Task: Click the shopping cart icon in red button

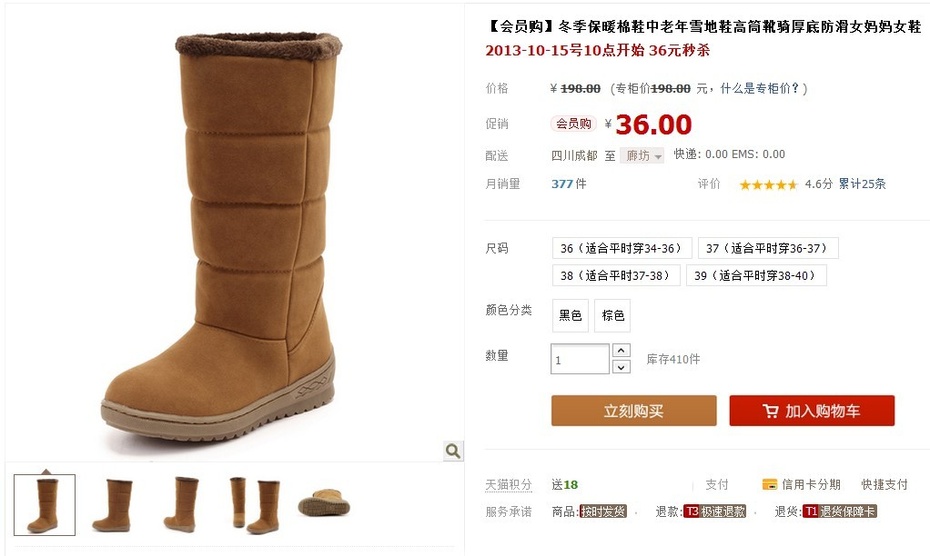Action: pos(770,411)
